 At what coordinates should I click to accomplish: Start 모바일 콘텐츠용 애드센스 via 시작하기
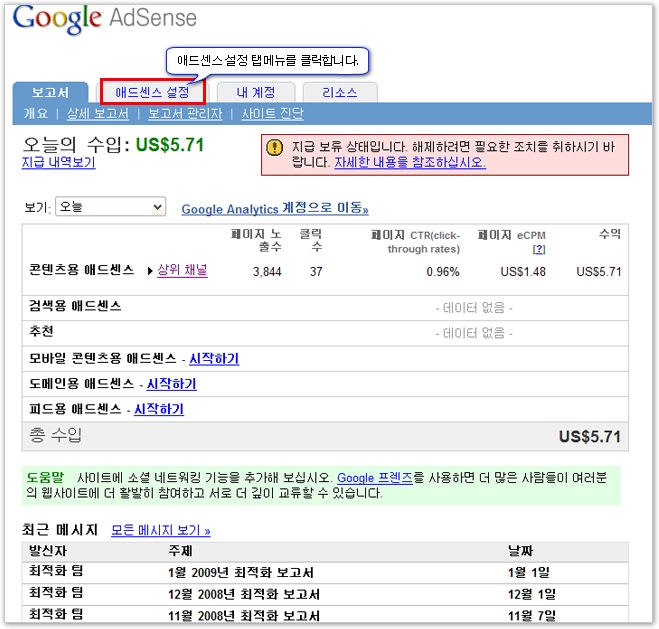tap(214, 359)
